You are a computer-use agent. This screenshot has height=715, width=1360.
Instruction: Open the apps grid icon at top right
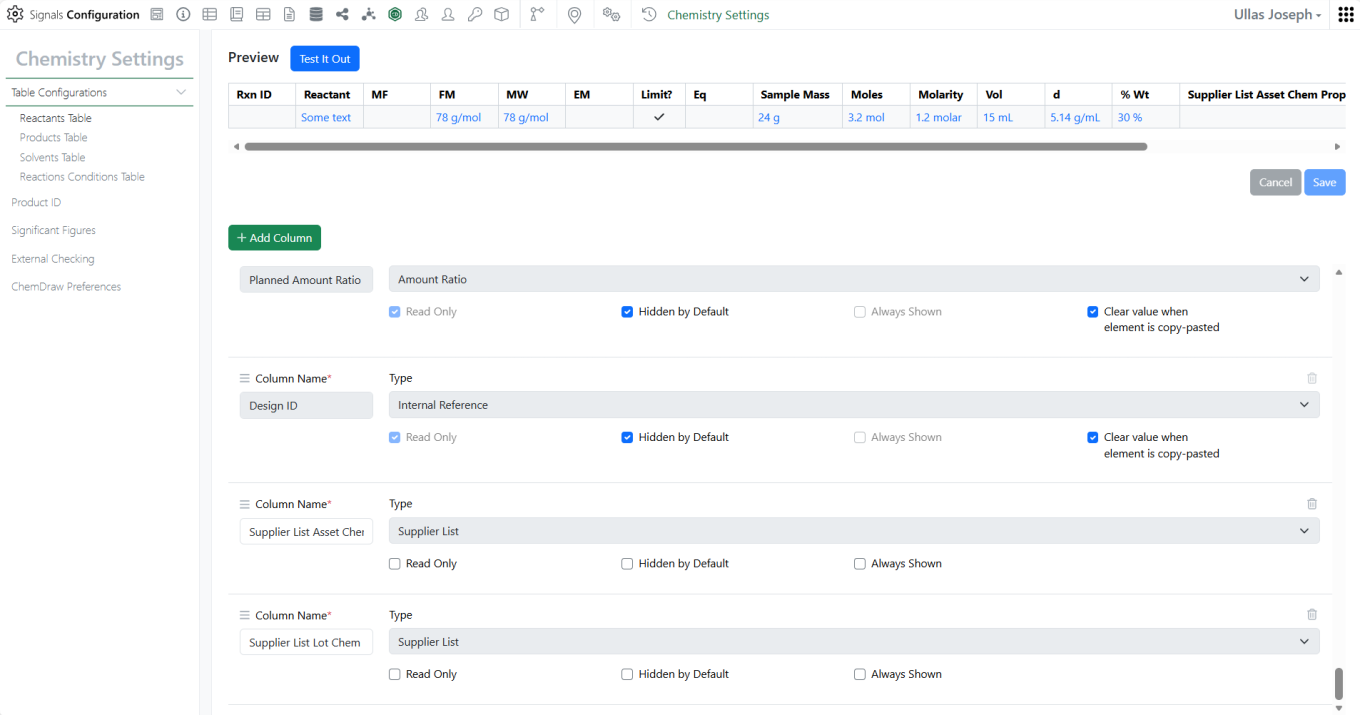coord(1345,15)
